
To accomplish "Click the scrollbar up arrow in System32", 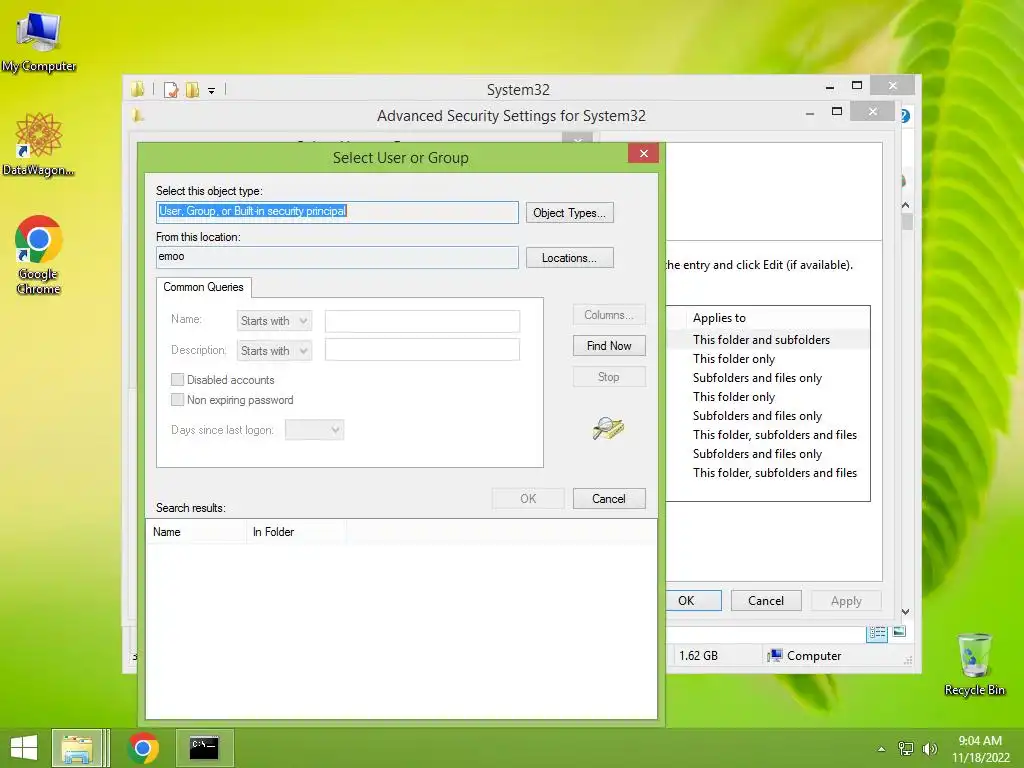I will click(906, 205).
